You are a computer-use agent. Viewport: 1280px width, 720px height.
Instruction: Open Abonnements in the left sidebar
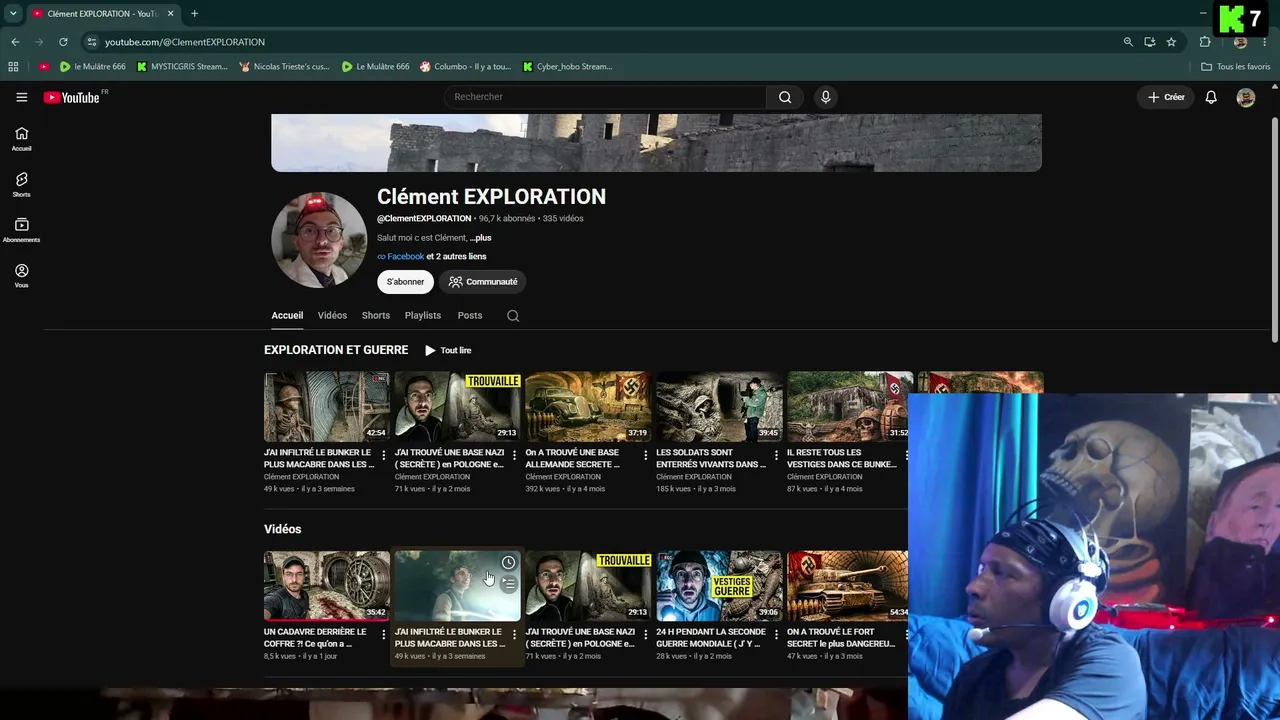pos(21,230)
